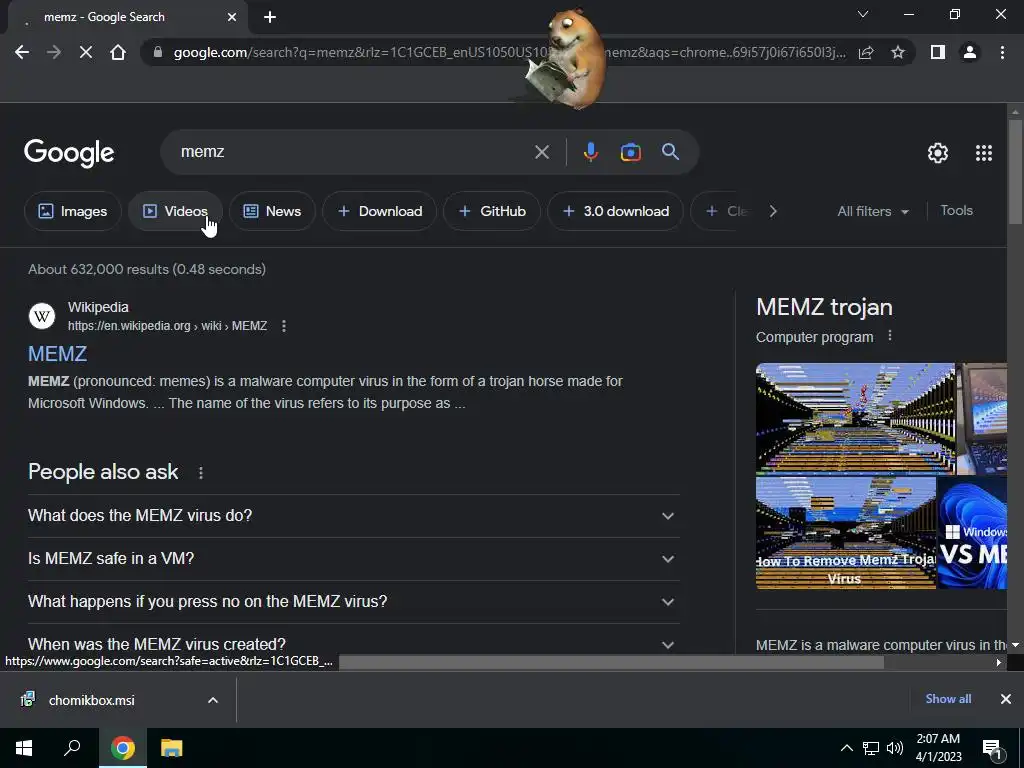Open chomikbox.msi download options chevron

[213, 700]
